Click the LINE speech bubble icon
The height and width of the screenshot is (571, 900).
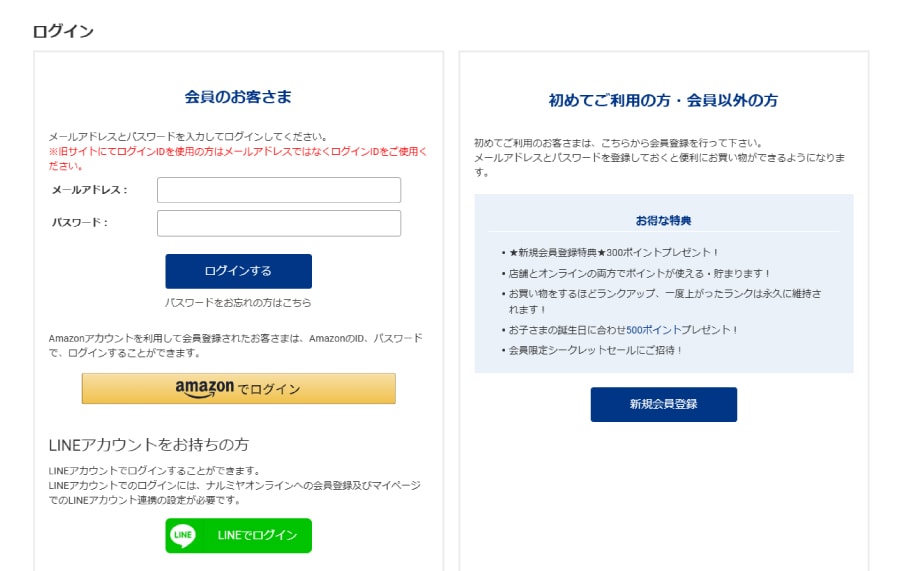pyautogui.click(x=183, y=535)
